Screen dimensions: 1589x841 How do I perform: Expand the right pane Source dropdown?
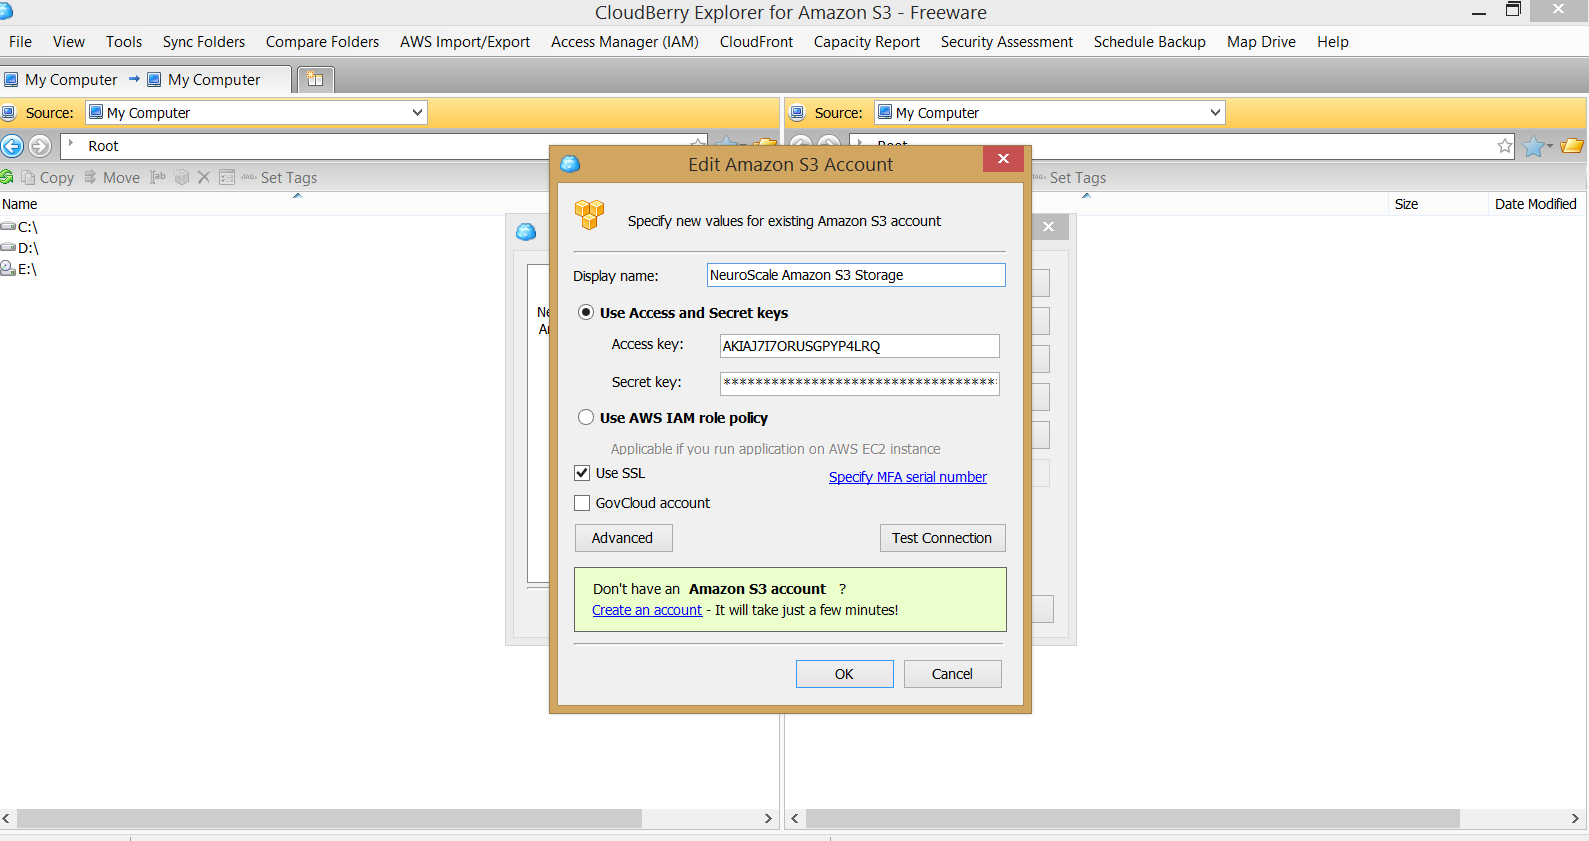[1215, 112]
